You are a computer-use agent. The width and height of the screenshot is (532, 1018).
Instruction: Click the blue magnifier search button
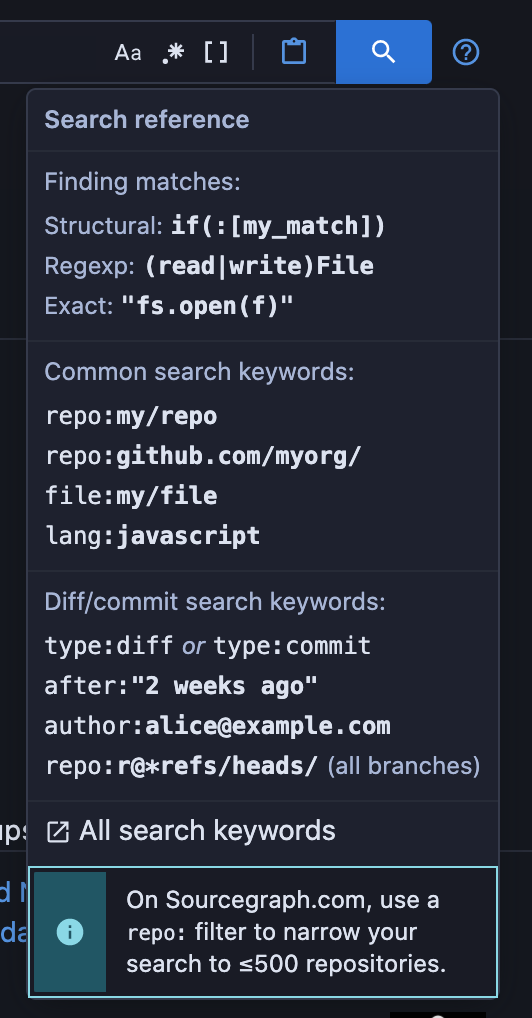(384, 52)
